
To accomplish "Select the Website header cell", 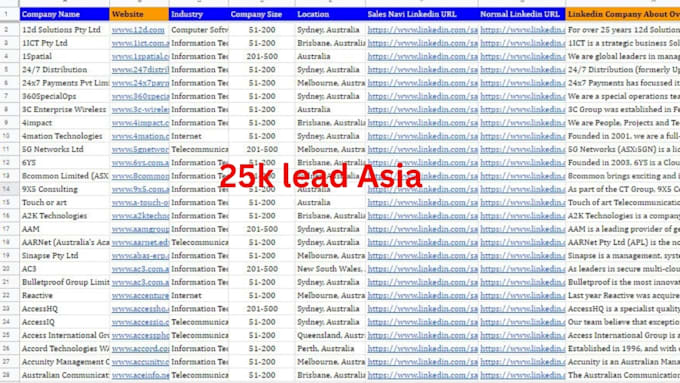I will pos(139,14).
